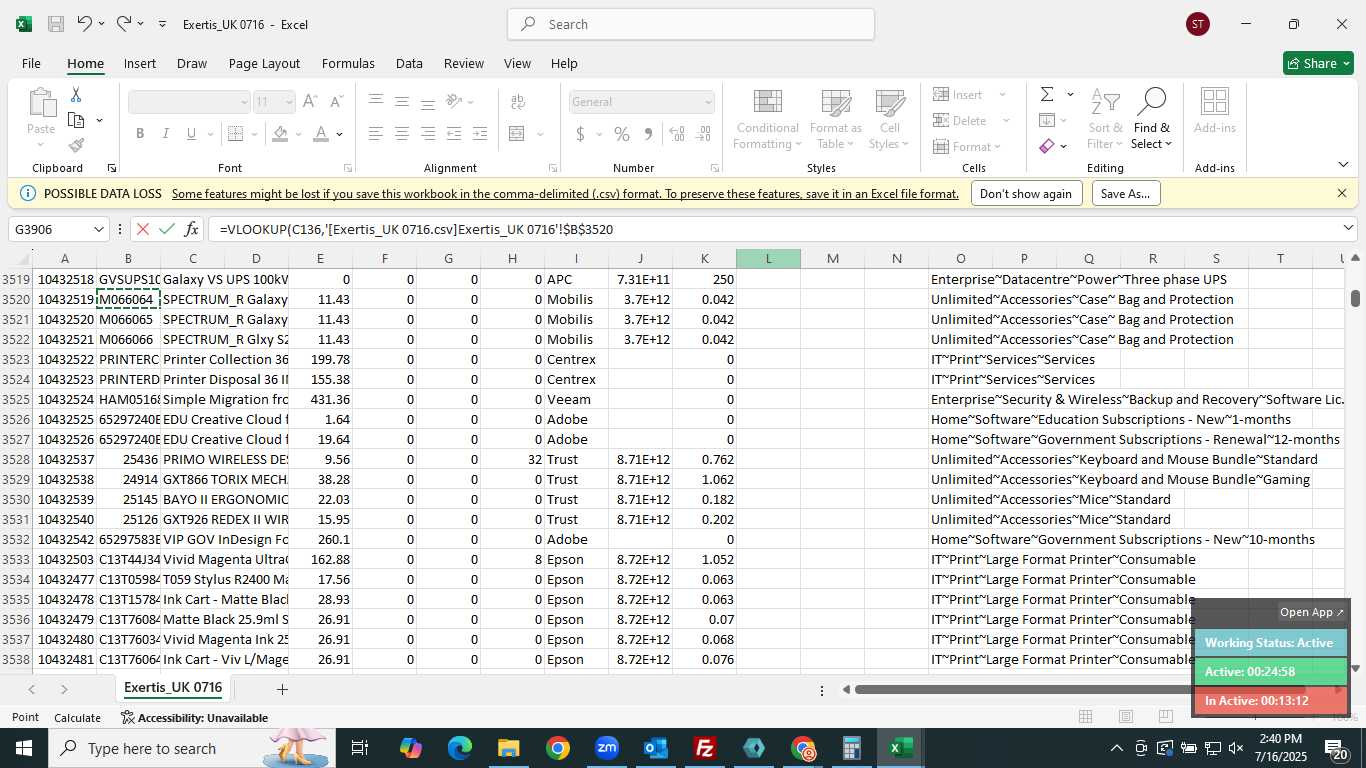1366x768 pixels.
Task: Click the Paste clipboard icon
Action: coord(42,102)
